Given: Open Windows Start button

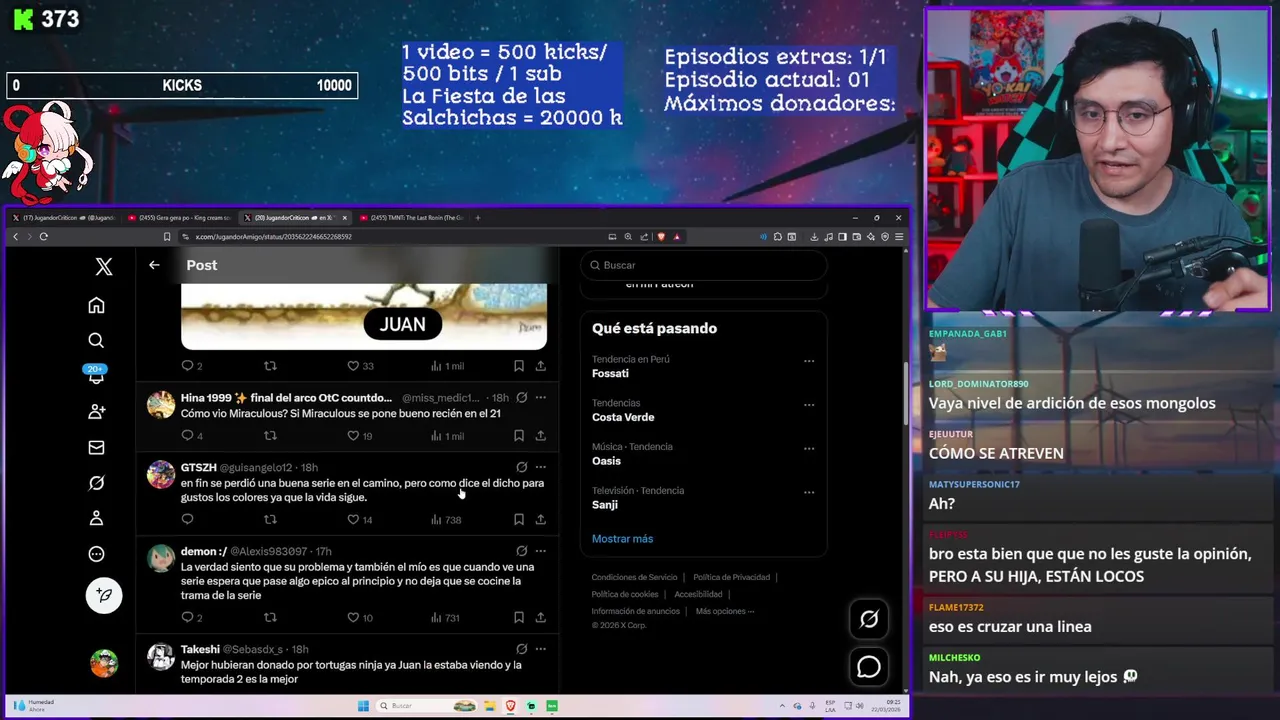Looking at the screenshot, I should click(x=364, y=706).
